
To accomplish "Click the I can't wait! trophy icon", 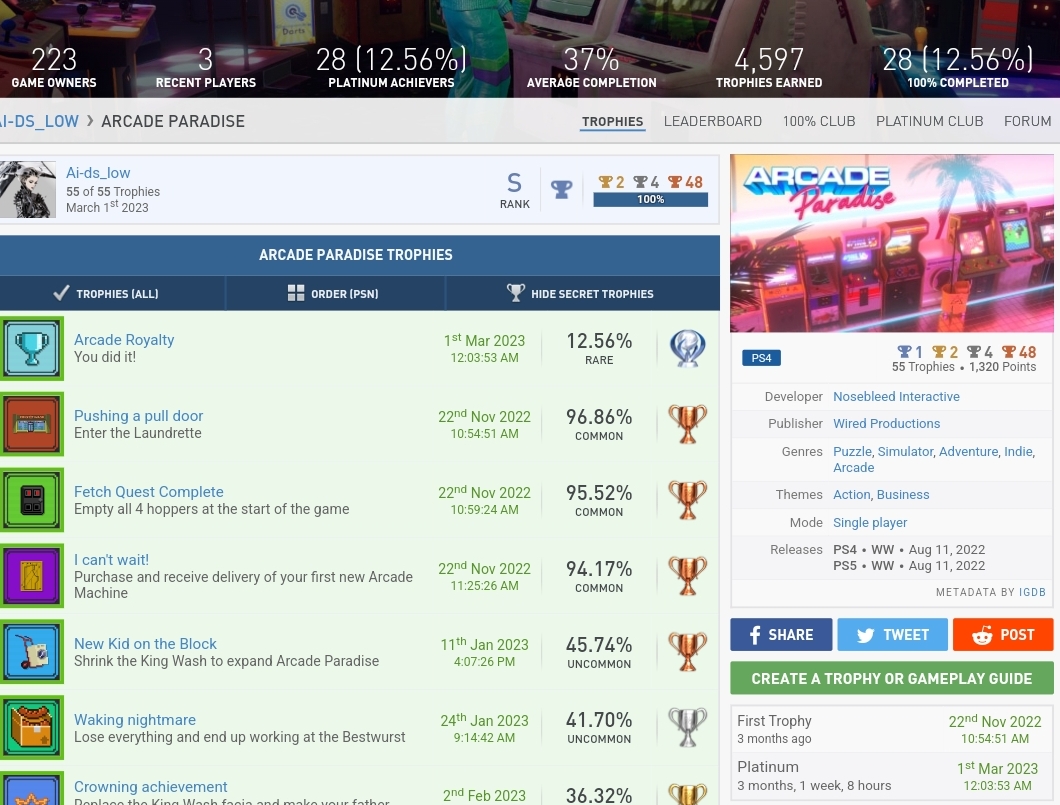I will coord(32,576).
